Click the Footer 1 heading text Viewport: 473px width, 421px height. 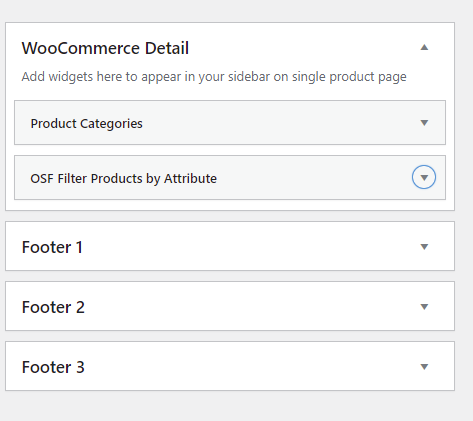tap(52, 247)
